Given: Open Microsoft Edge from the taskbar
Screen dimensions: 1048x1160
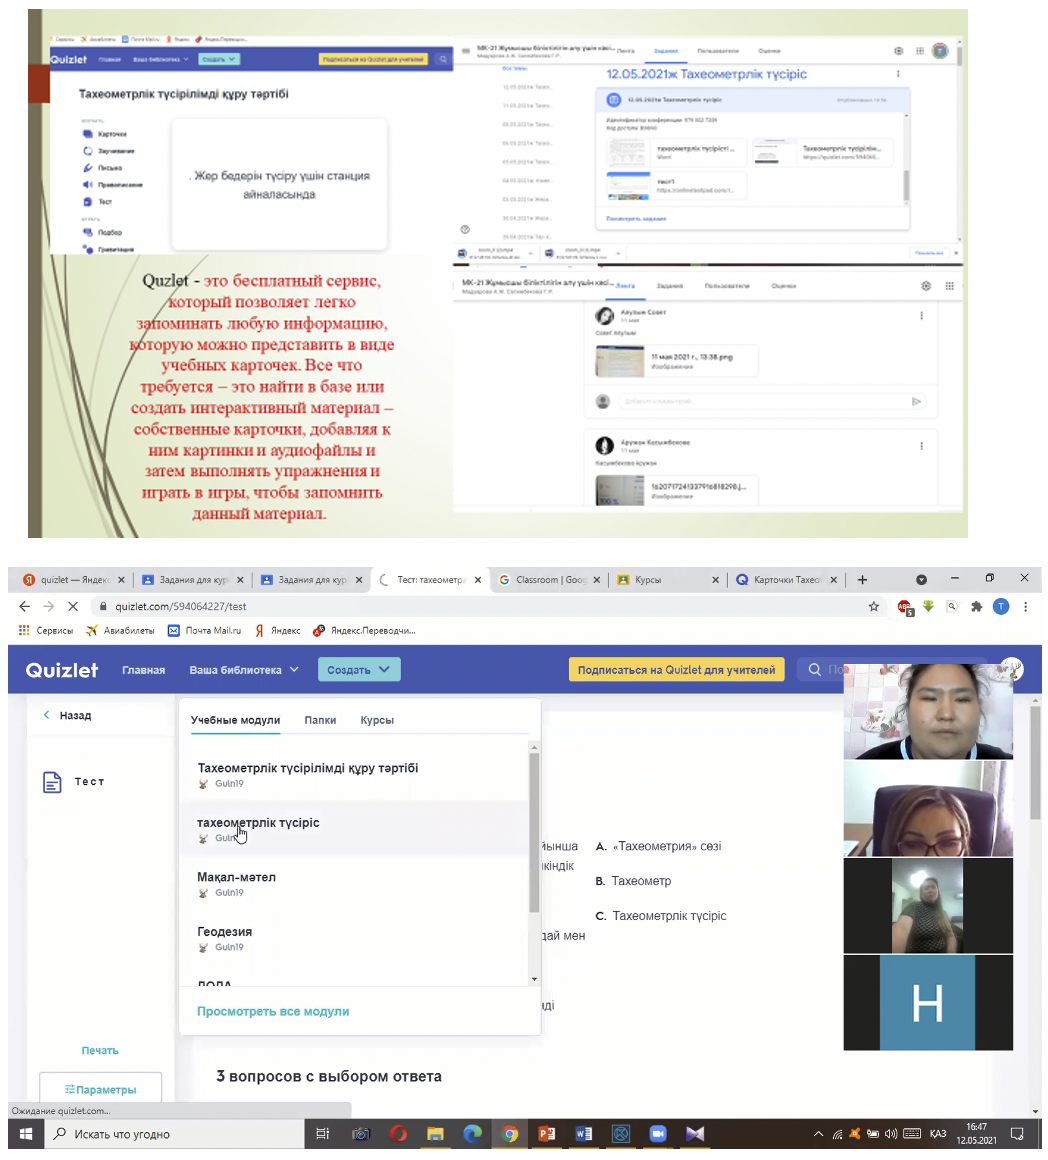Looking at the screenshot, I should (x=473, y=1133).
